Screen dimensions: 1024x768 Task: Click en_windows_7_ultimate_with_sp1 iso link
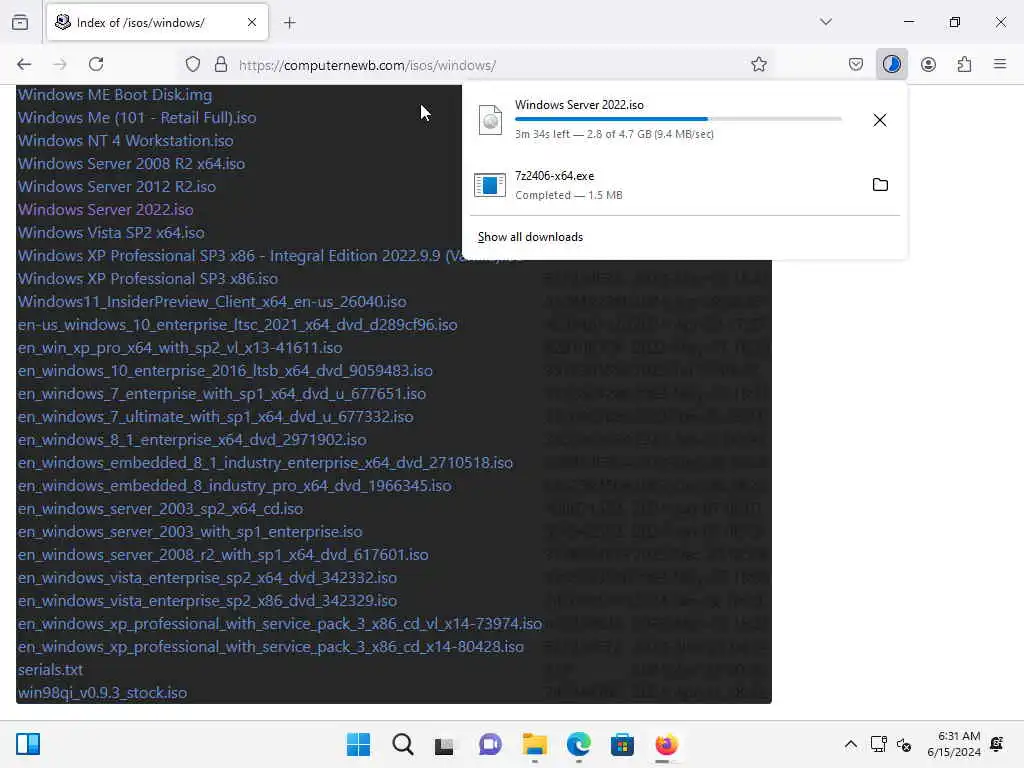216,417
